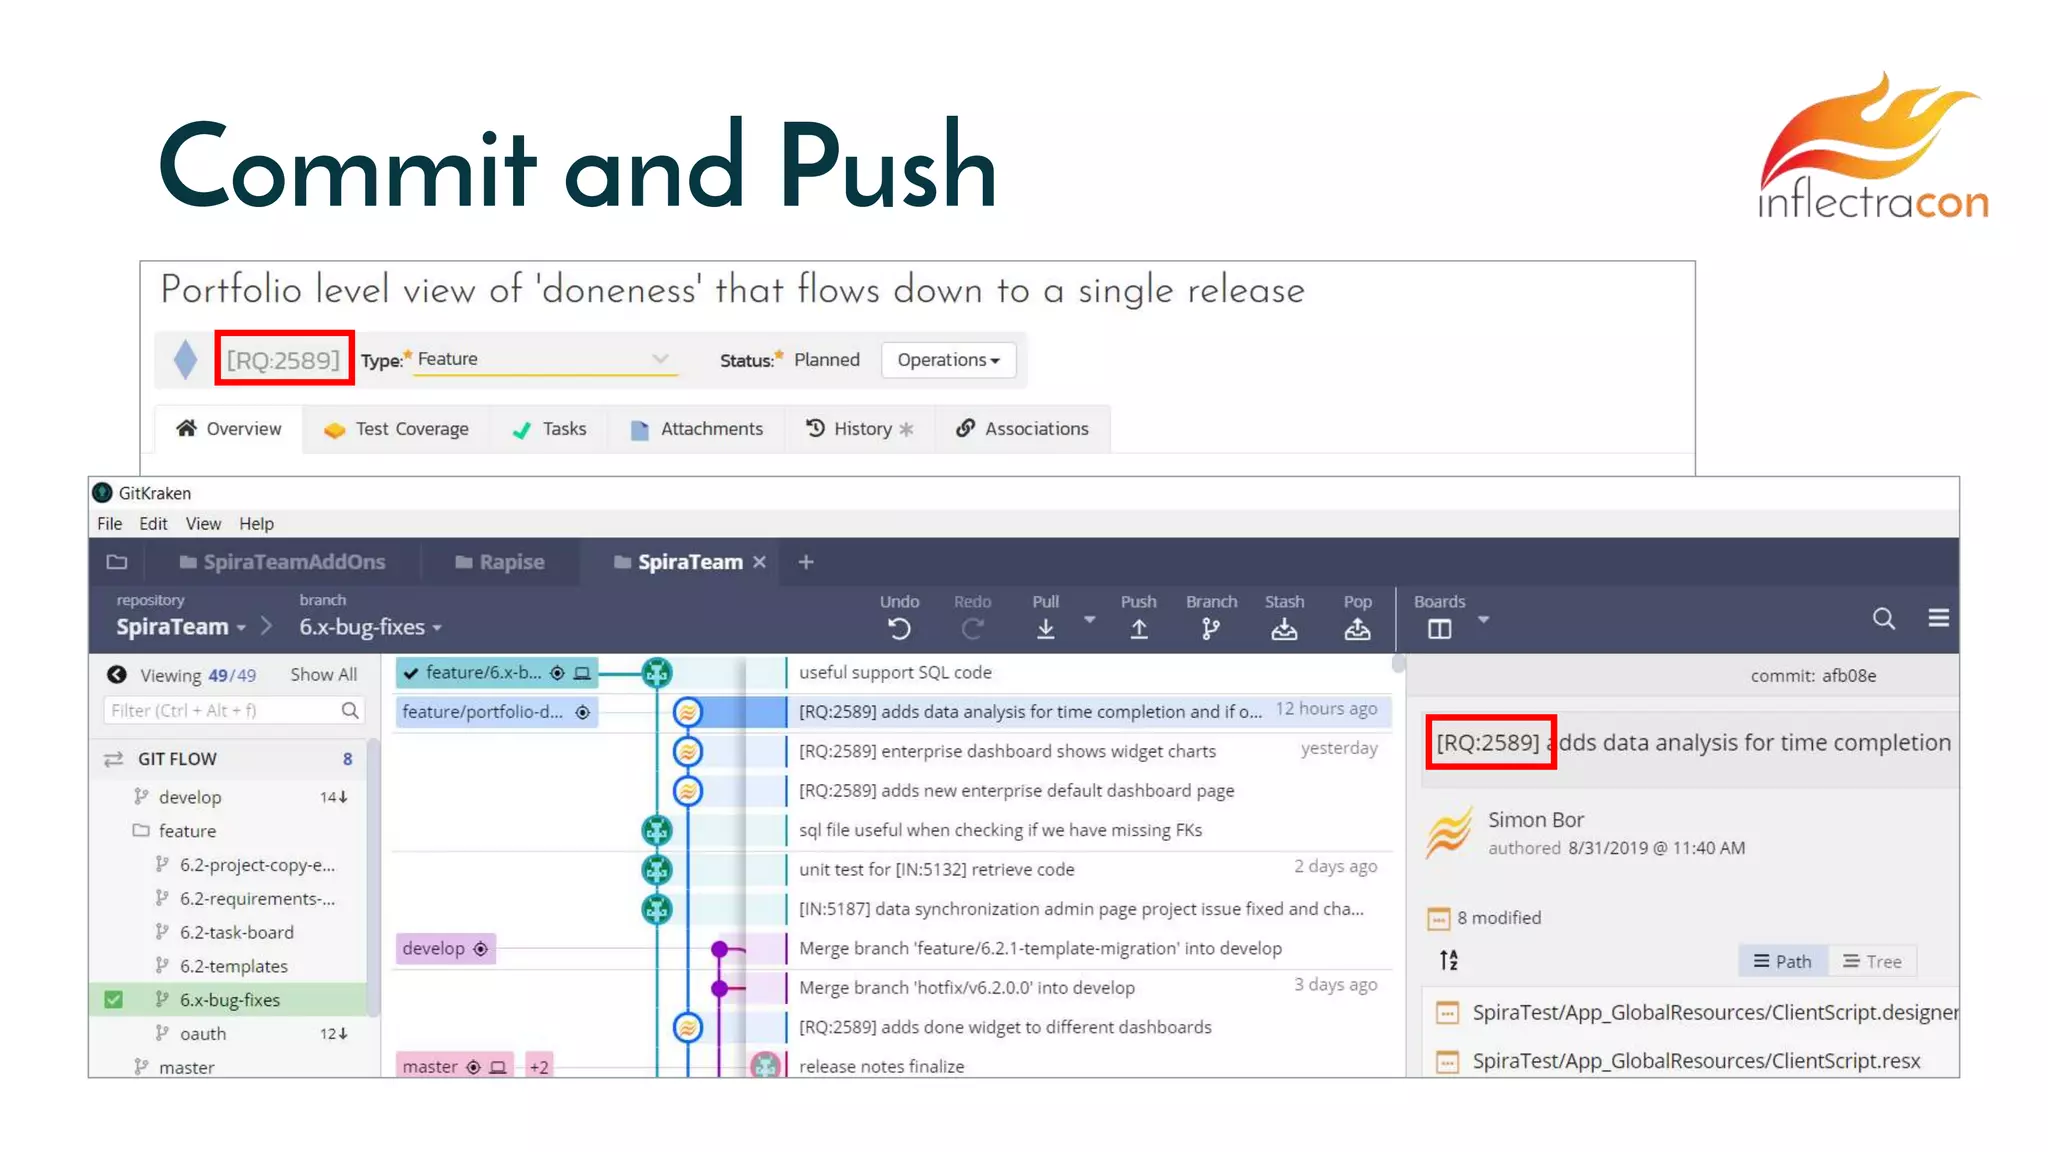Viewport: 2048px width, 1152px height.
Task: Click the sort files icon under 8 modified
Action: [1448, 960]
